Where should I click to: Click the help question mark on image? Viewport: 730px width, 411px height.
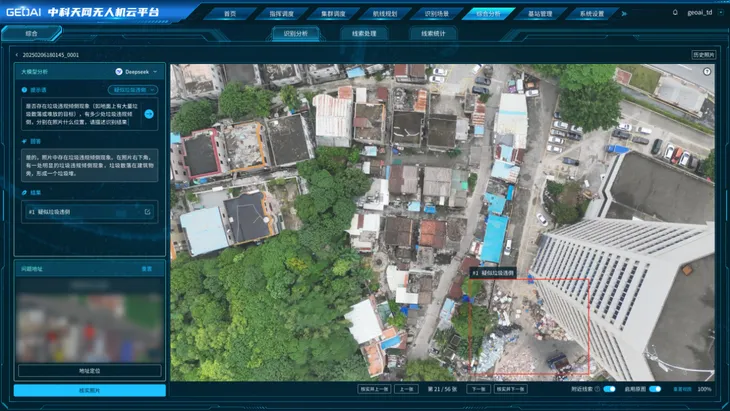[708, 73]
